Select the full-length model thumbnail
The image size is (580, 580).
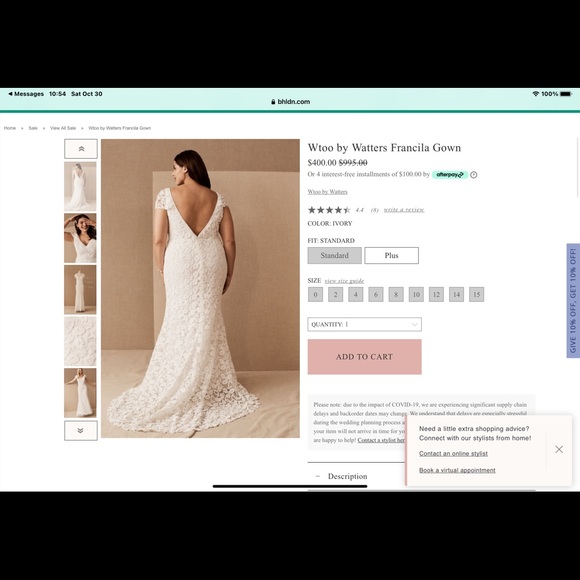tap(80, 393)
